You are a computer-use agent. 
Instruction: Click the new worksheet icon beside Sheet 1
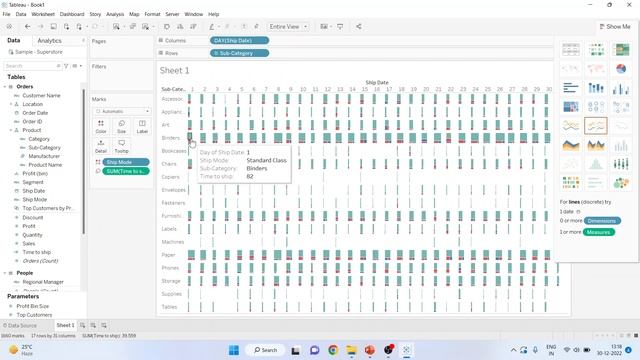point(82,325)
